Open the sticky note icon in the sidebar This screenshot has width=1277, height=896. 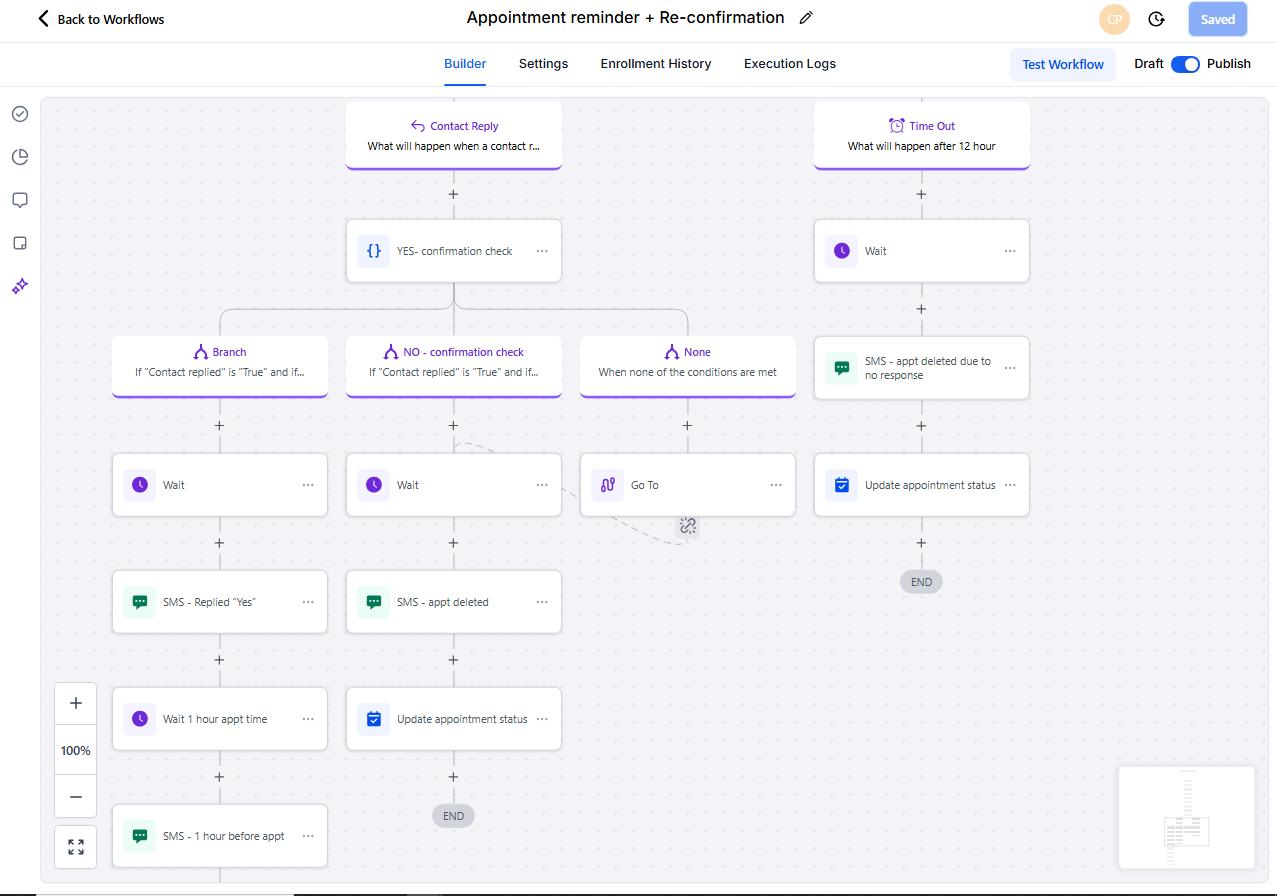click(x=20, y=243)
